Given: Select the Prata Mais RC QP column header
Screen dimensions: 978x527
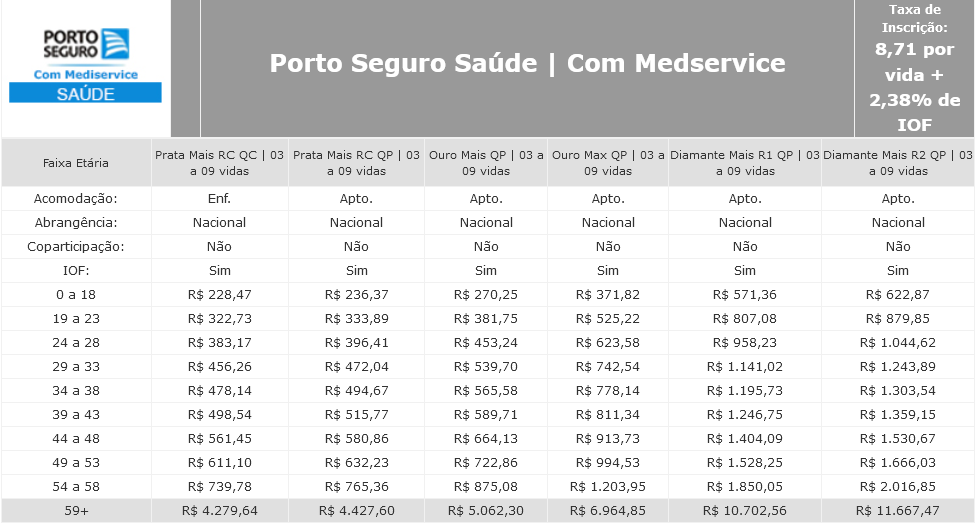Looking at the screenshot, I should pos(356,163).
